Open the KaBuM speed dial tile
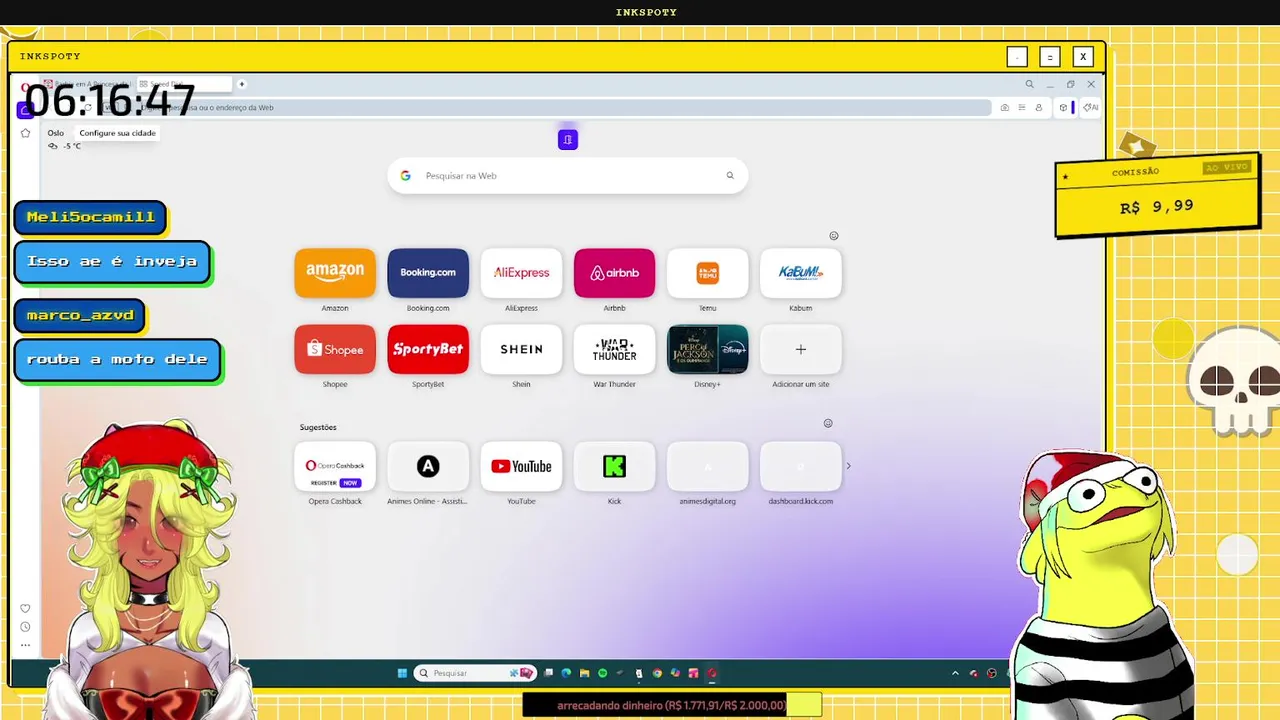The width and height of the screenshot is (1280, 720). (x=801, y=273)
